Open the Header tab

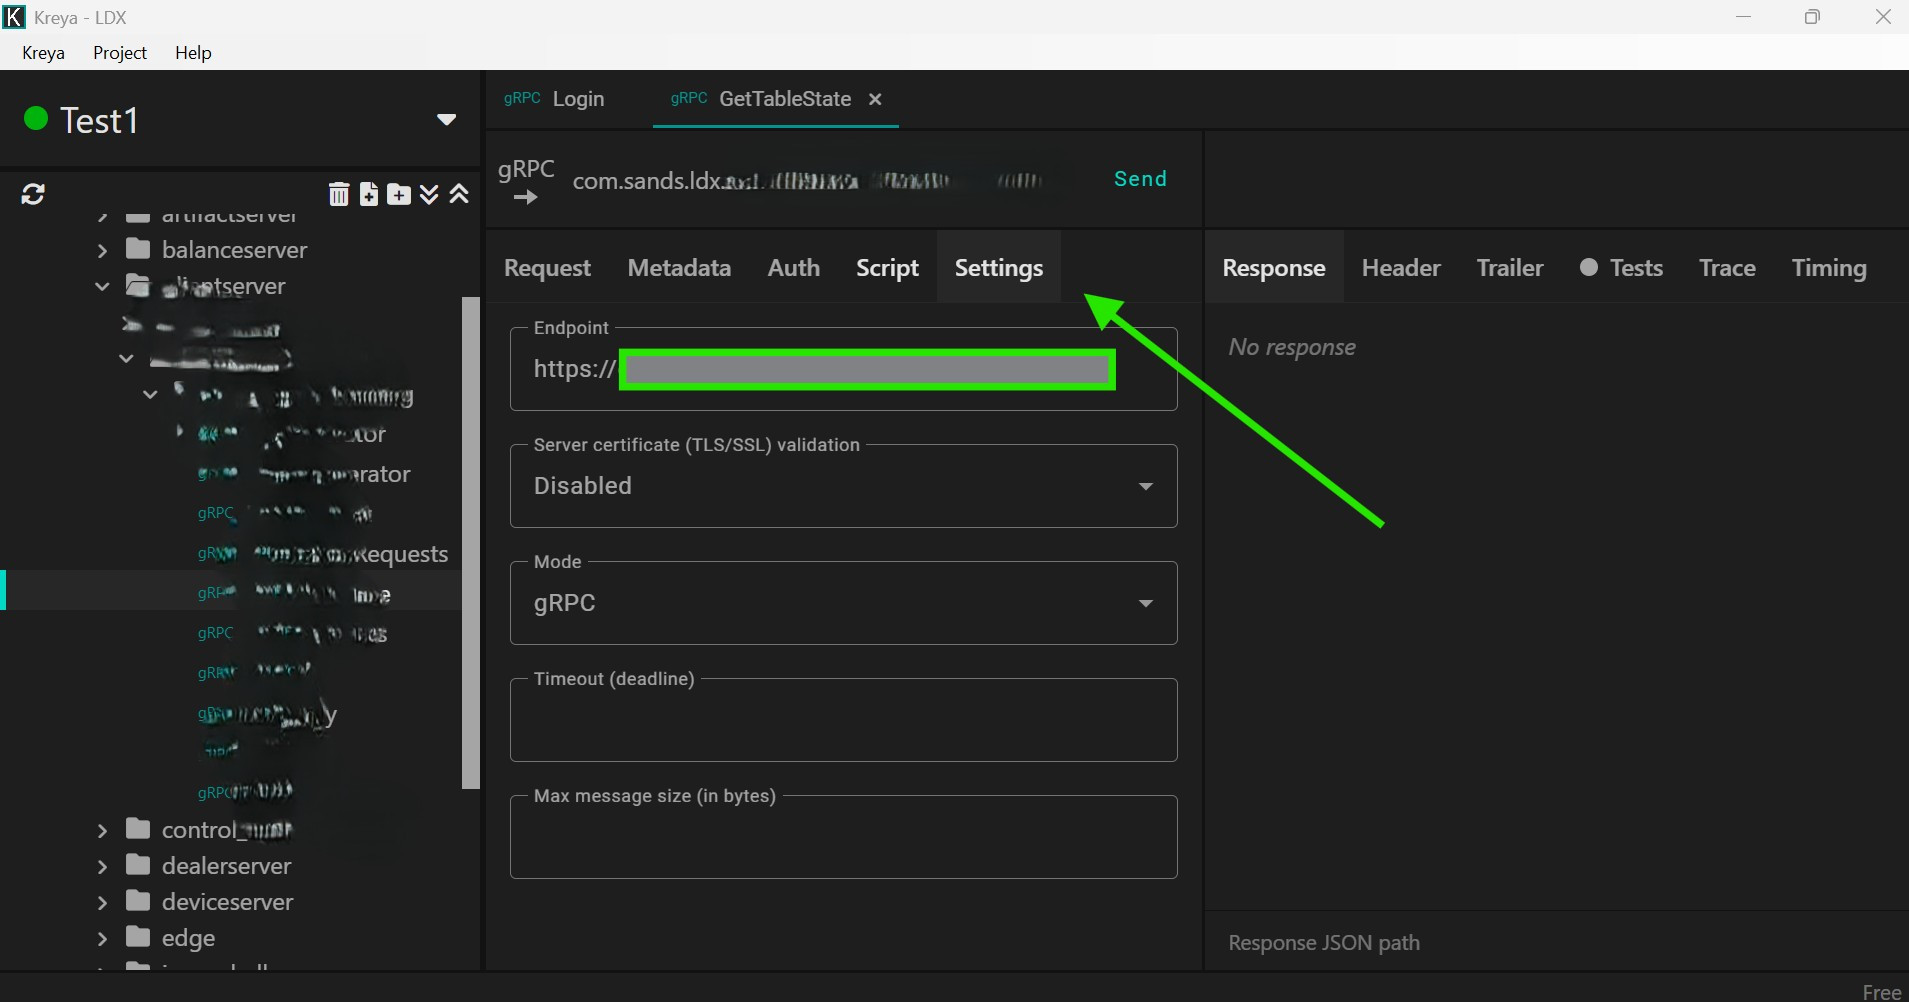[x=1401, y=268]
